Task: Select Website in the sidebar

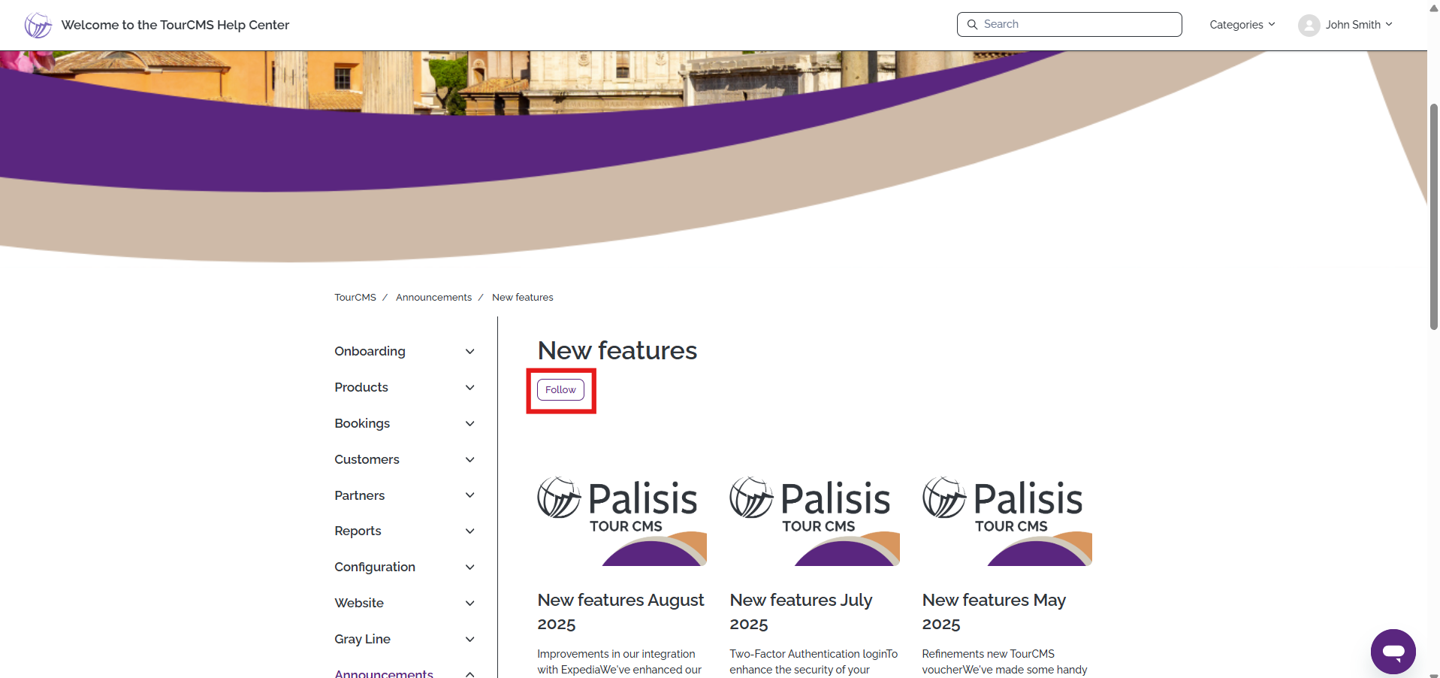Action: [359, 603]
